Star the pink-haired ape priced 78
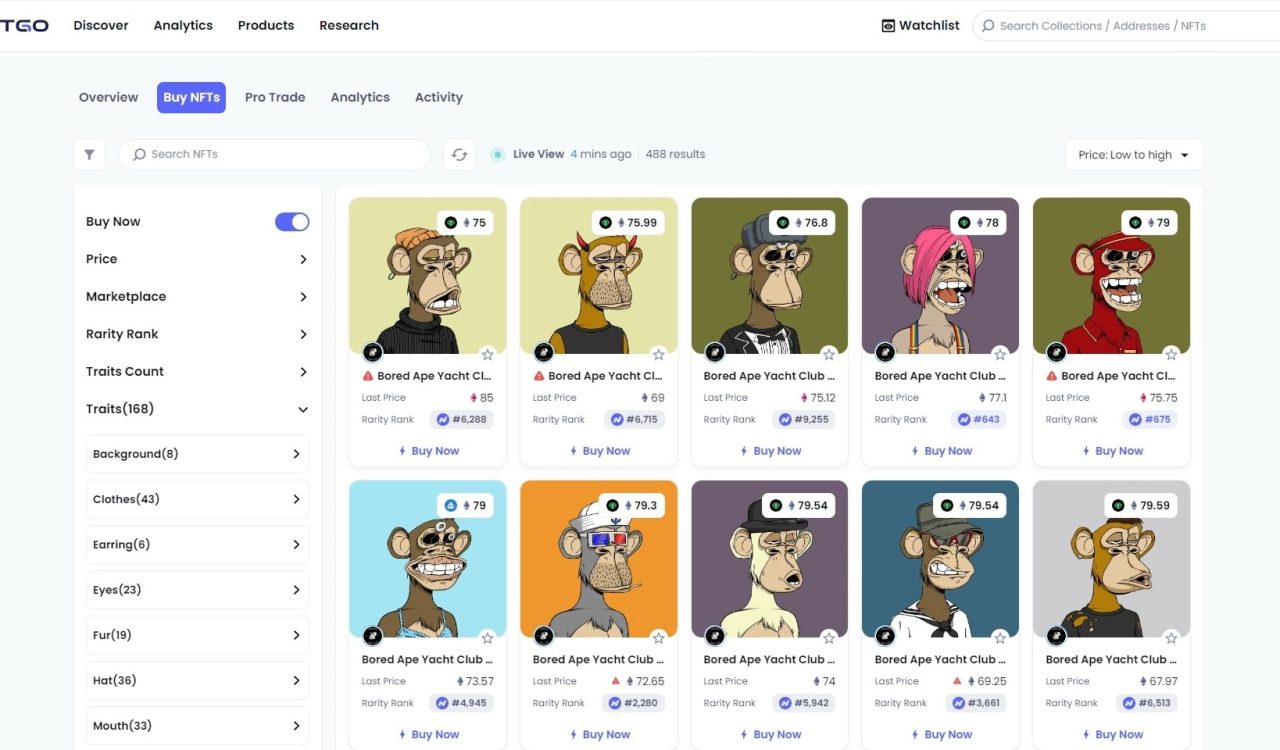Screen dimensions: 1280x750 pyautogui.click(x=1000, y=354)
